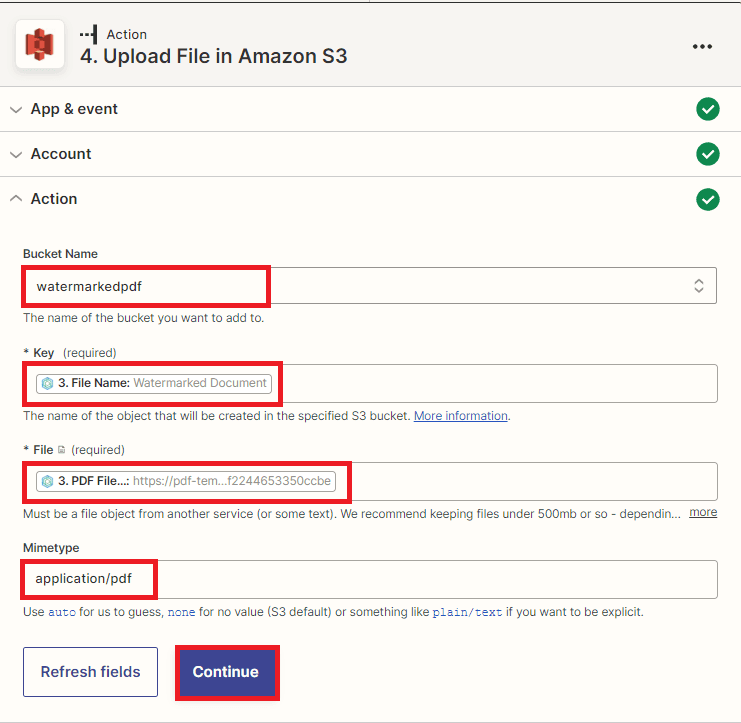Select the 3. File Name mapped value pill
Image resolution: width=741 pixels, height=723 pixels.
[154, 383]
